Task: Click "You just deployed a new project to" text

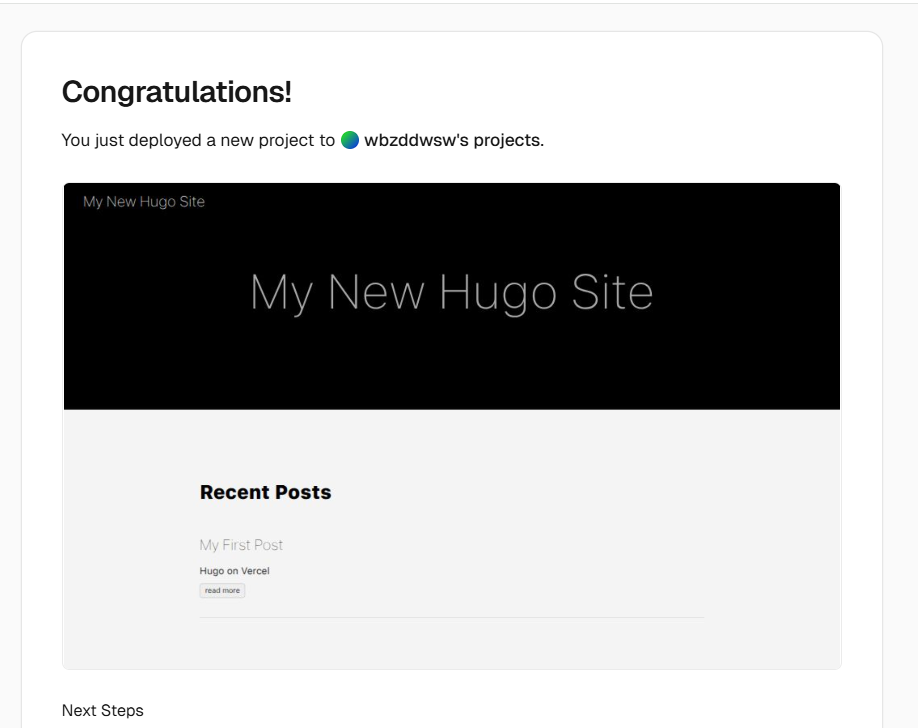Action: pos(198,141)
